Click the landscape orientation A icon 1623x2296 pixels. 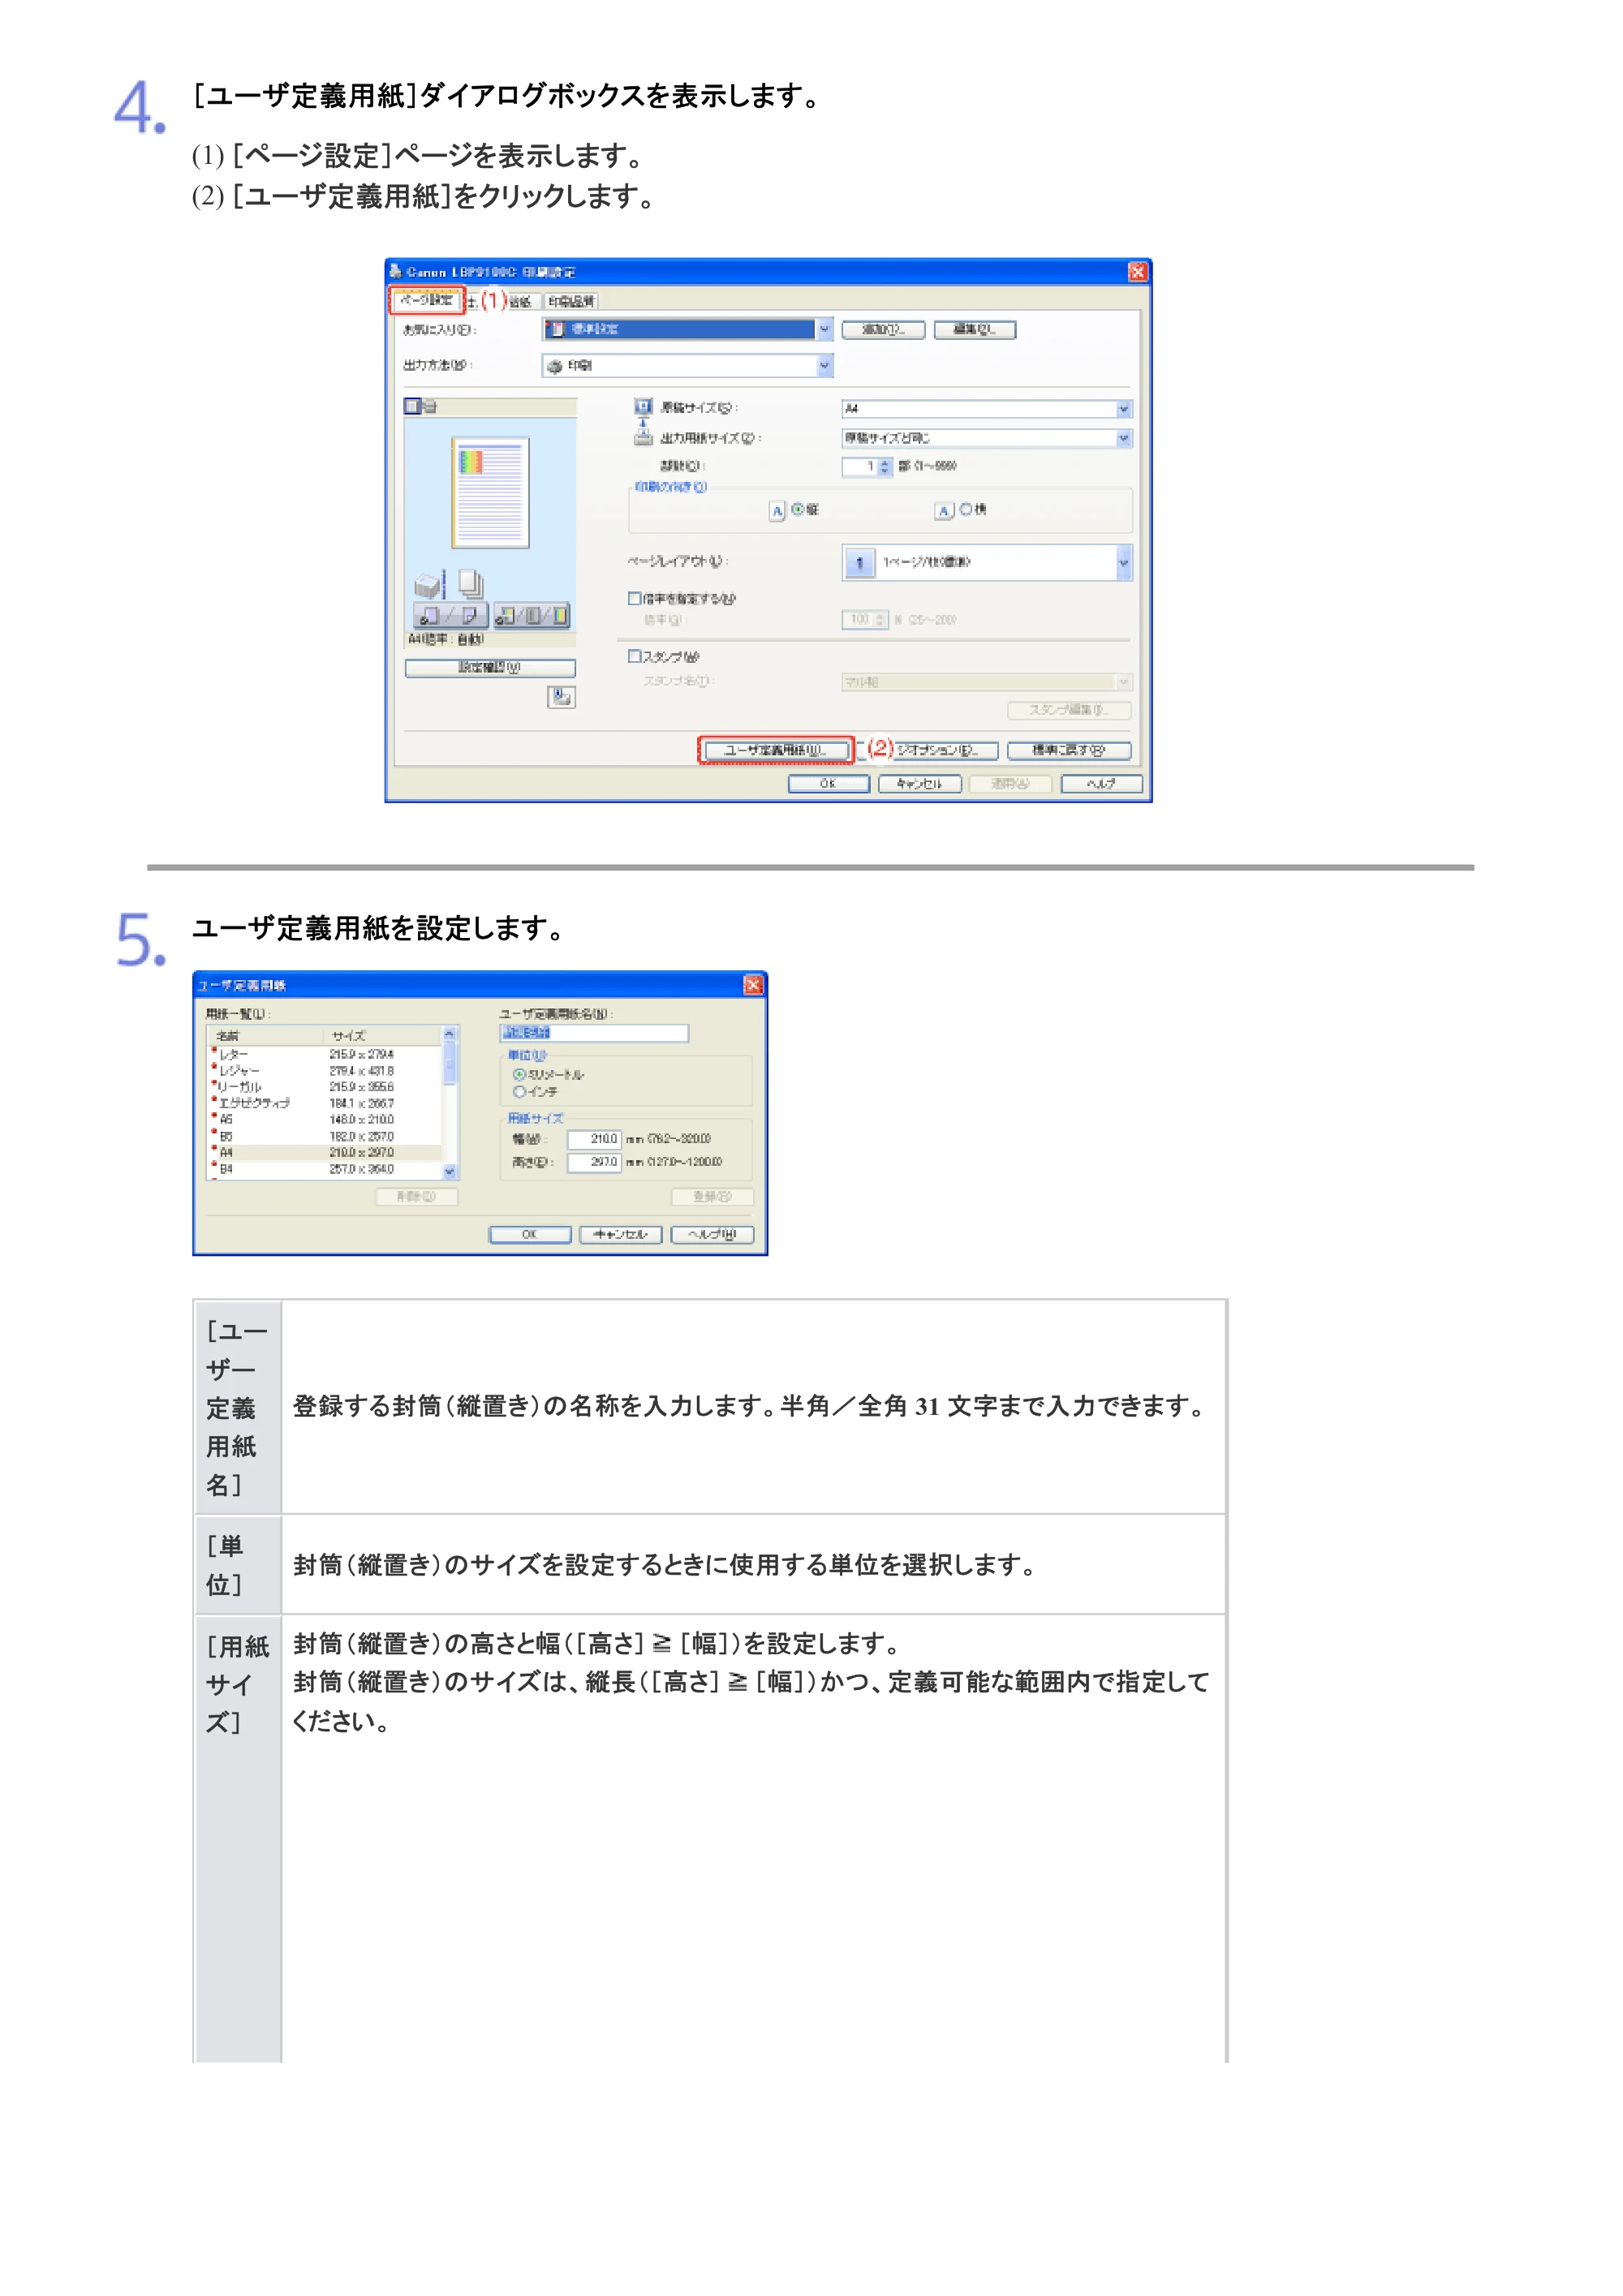point(944,511)
